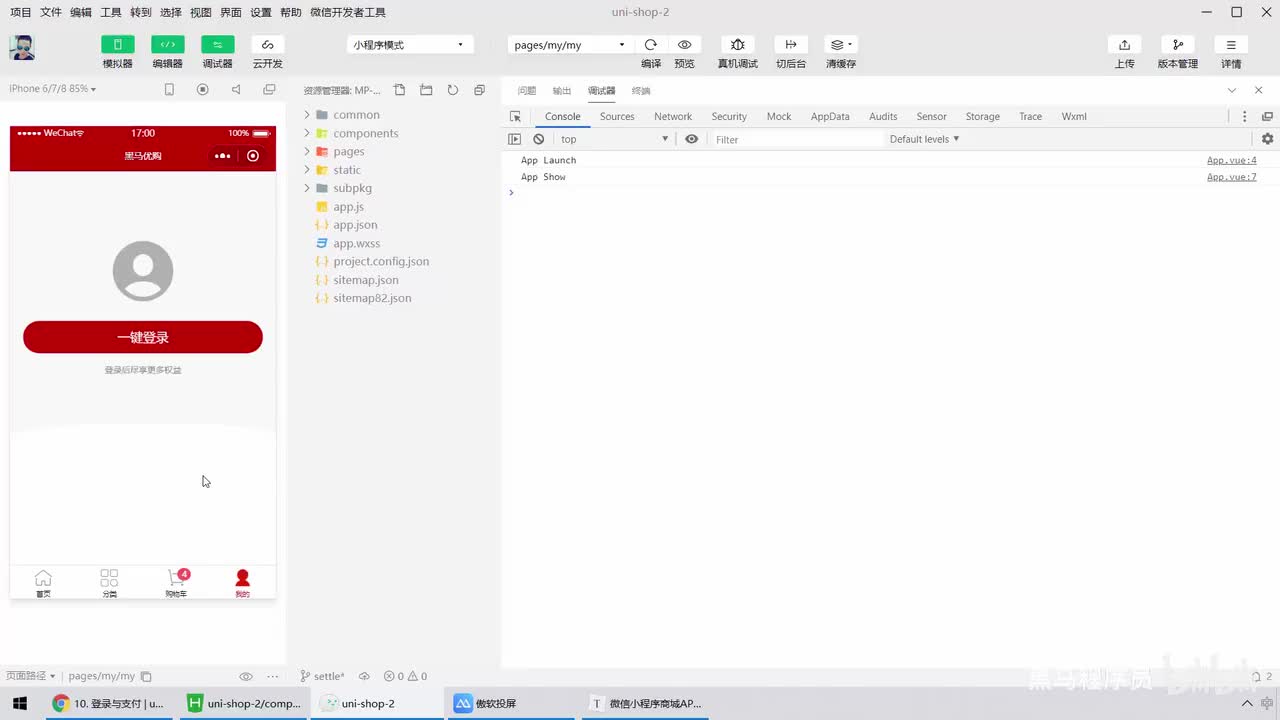Switch to the 问题 problems tab

(527, 91)
